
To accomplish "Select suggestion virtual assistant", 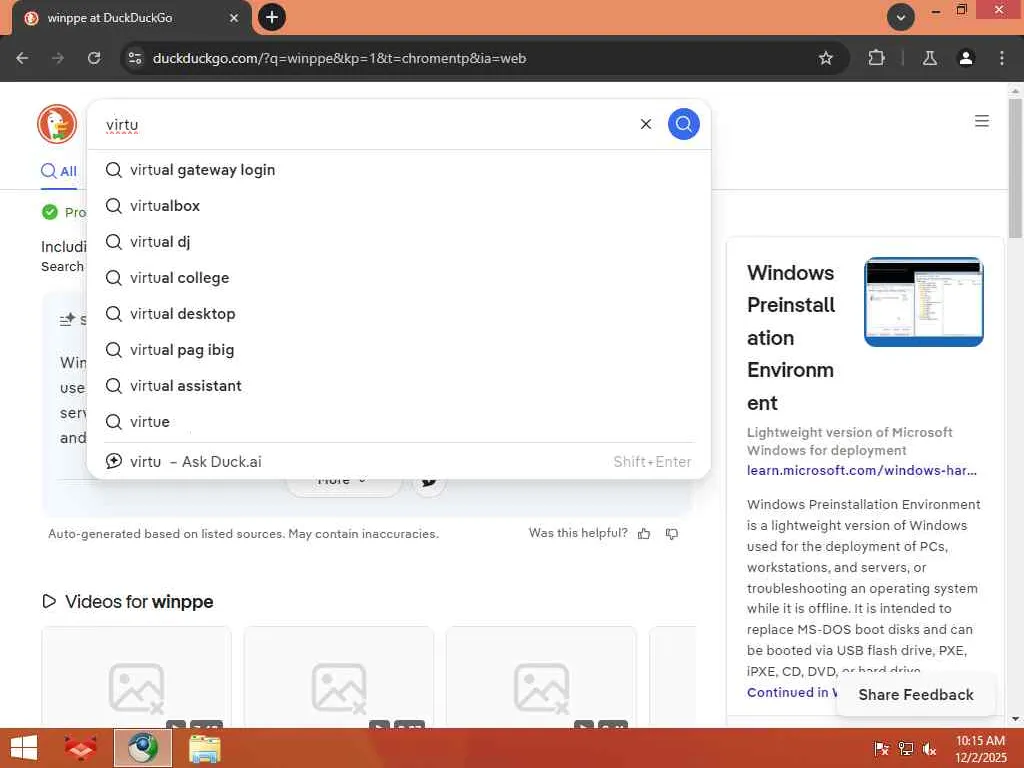I will tap(398, 385).
